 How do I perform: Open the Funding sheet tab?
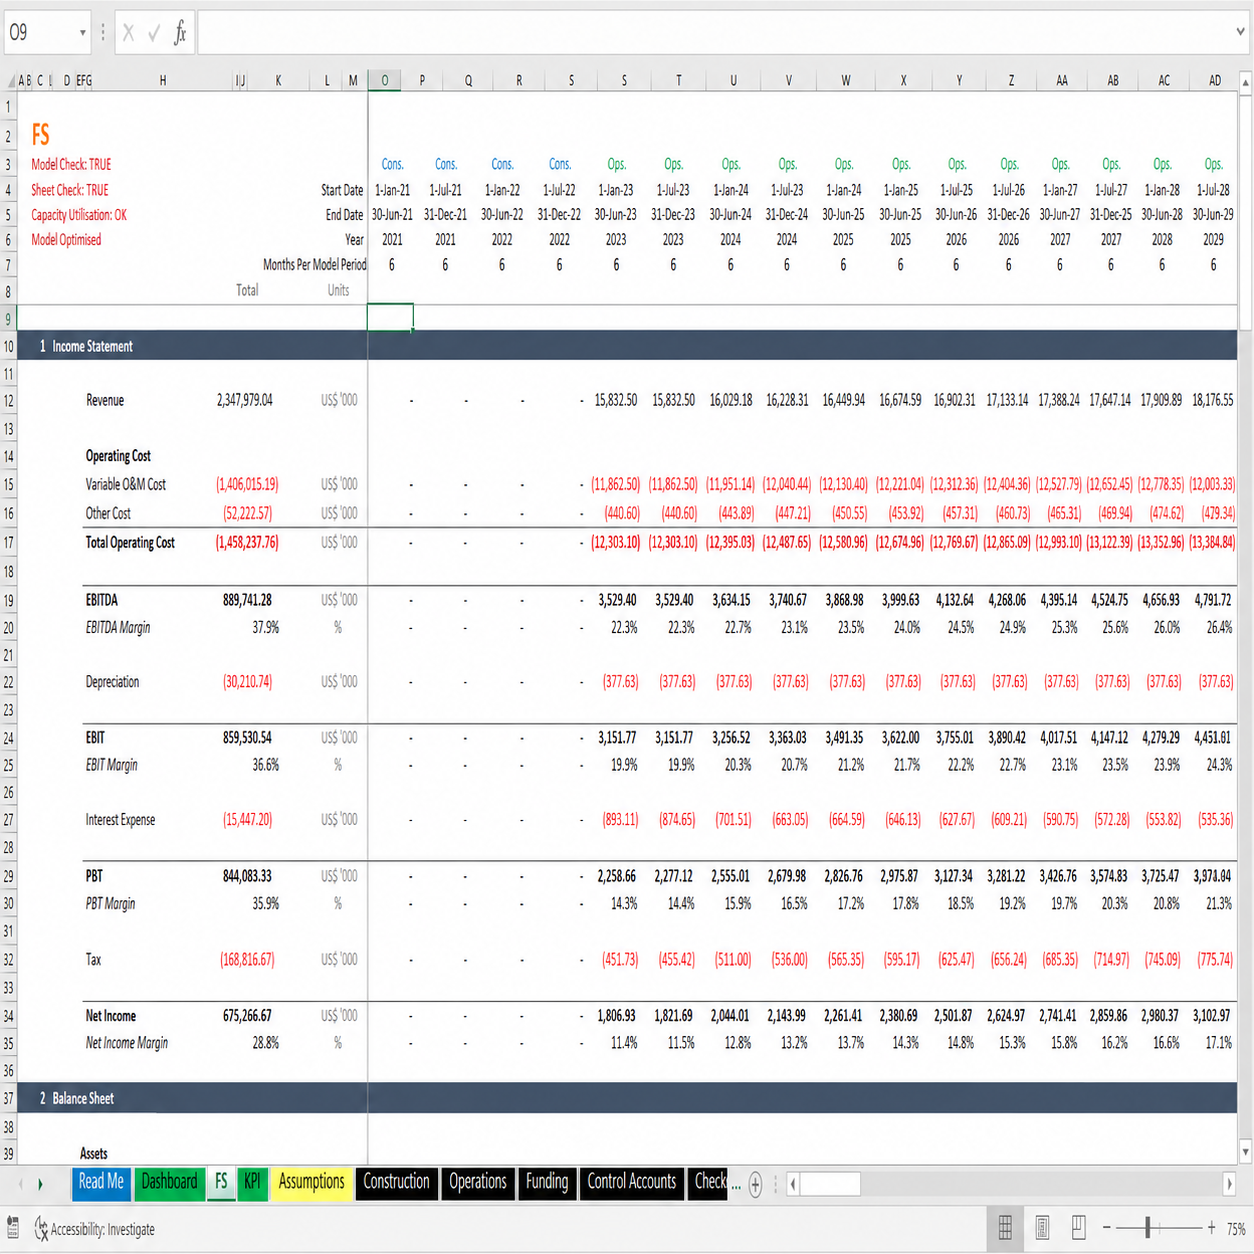coord(547,1182)
